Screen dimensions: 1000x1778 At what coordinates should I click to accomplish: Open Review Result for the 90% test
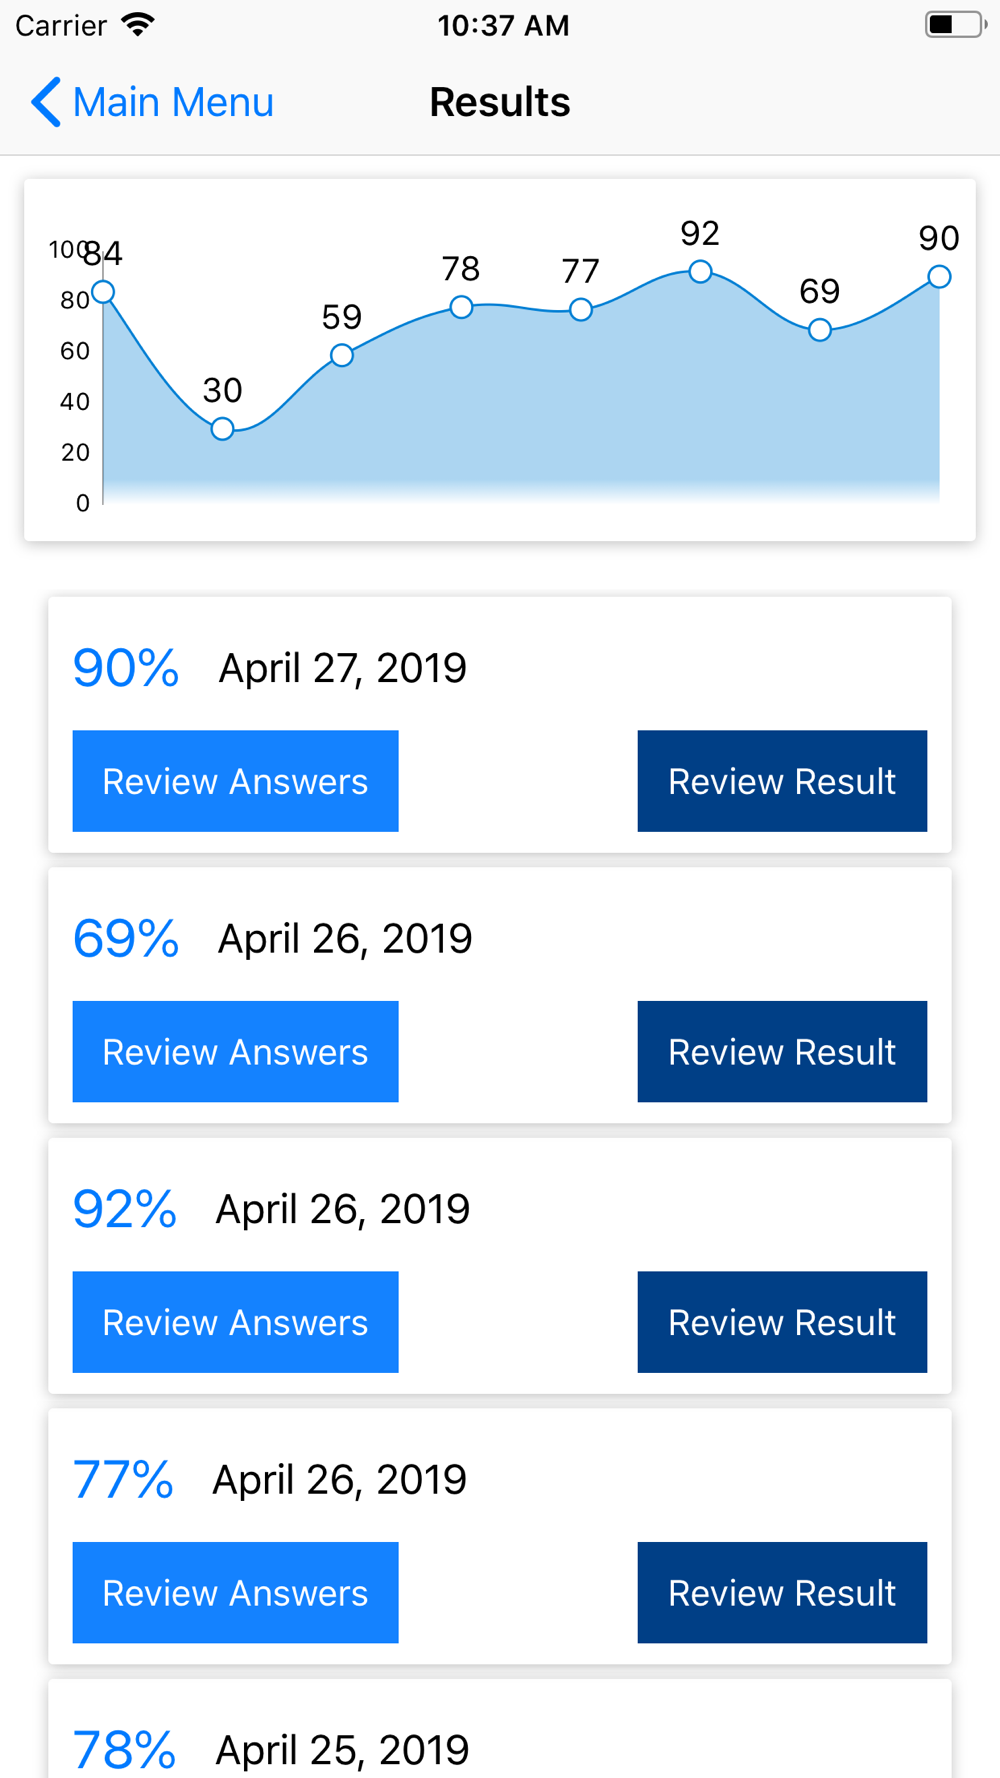pos(782,781)
